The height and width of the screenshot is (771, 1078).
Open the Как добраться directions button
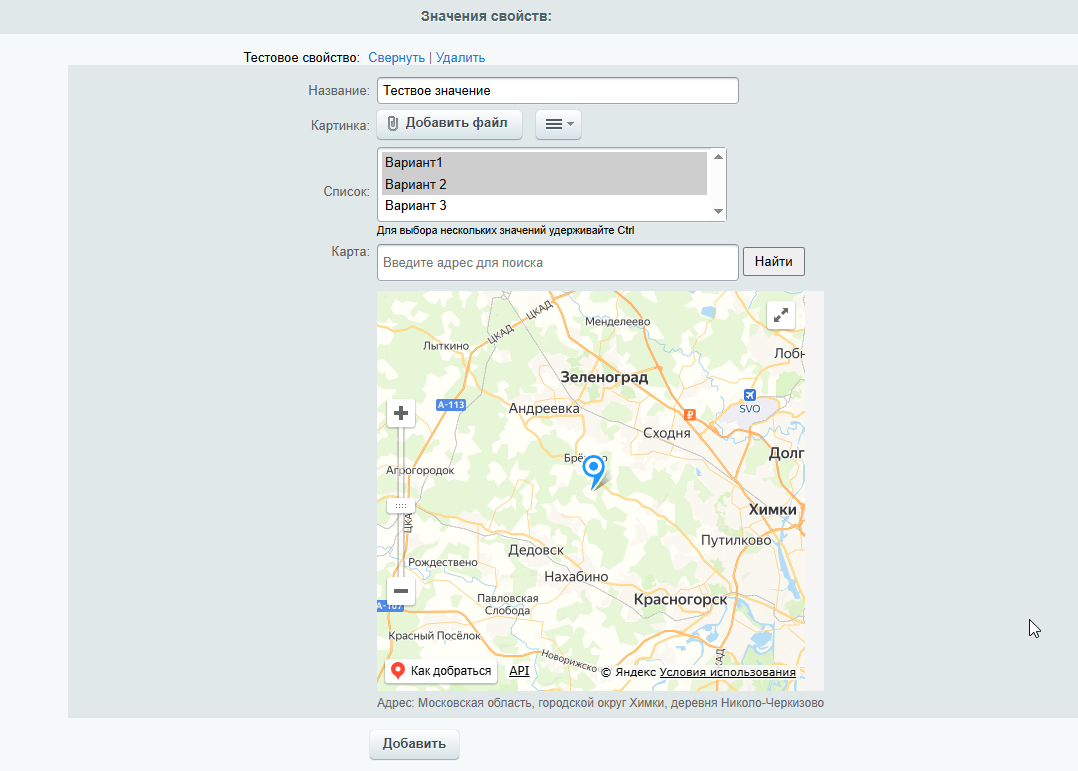[x=441, y=671]
